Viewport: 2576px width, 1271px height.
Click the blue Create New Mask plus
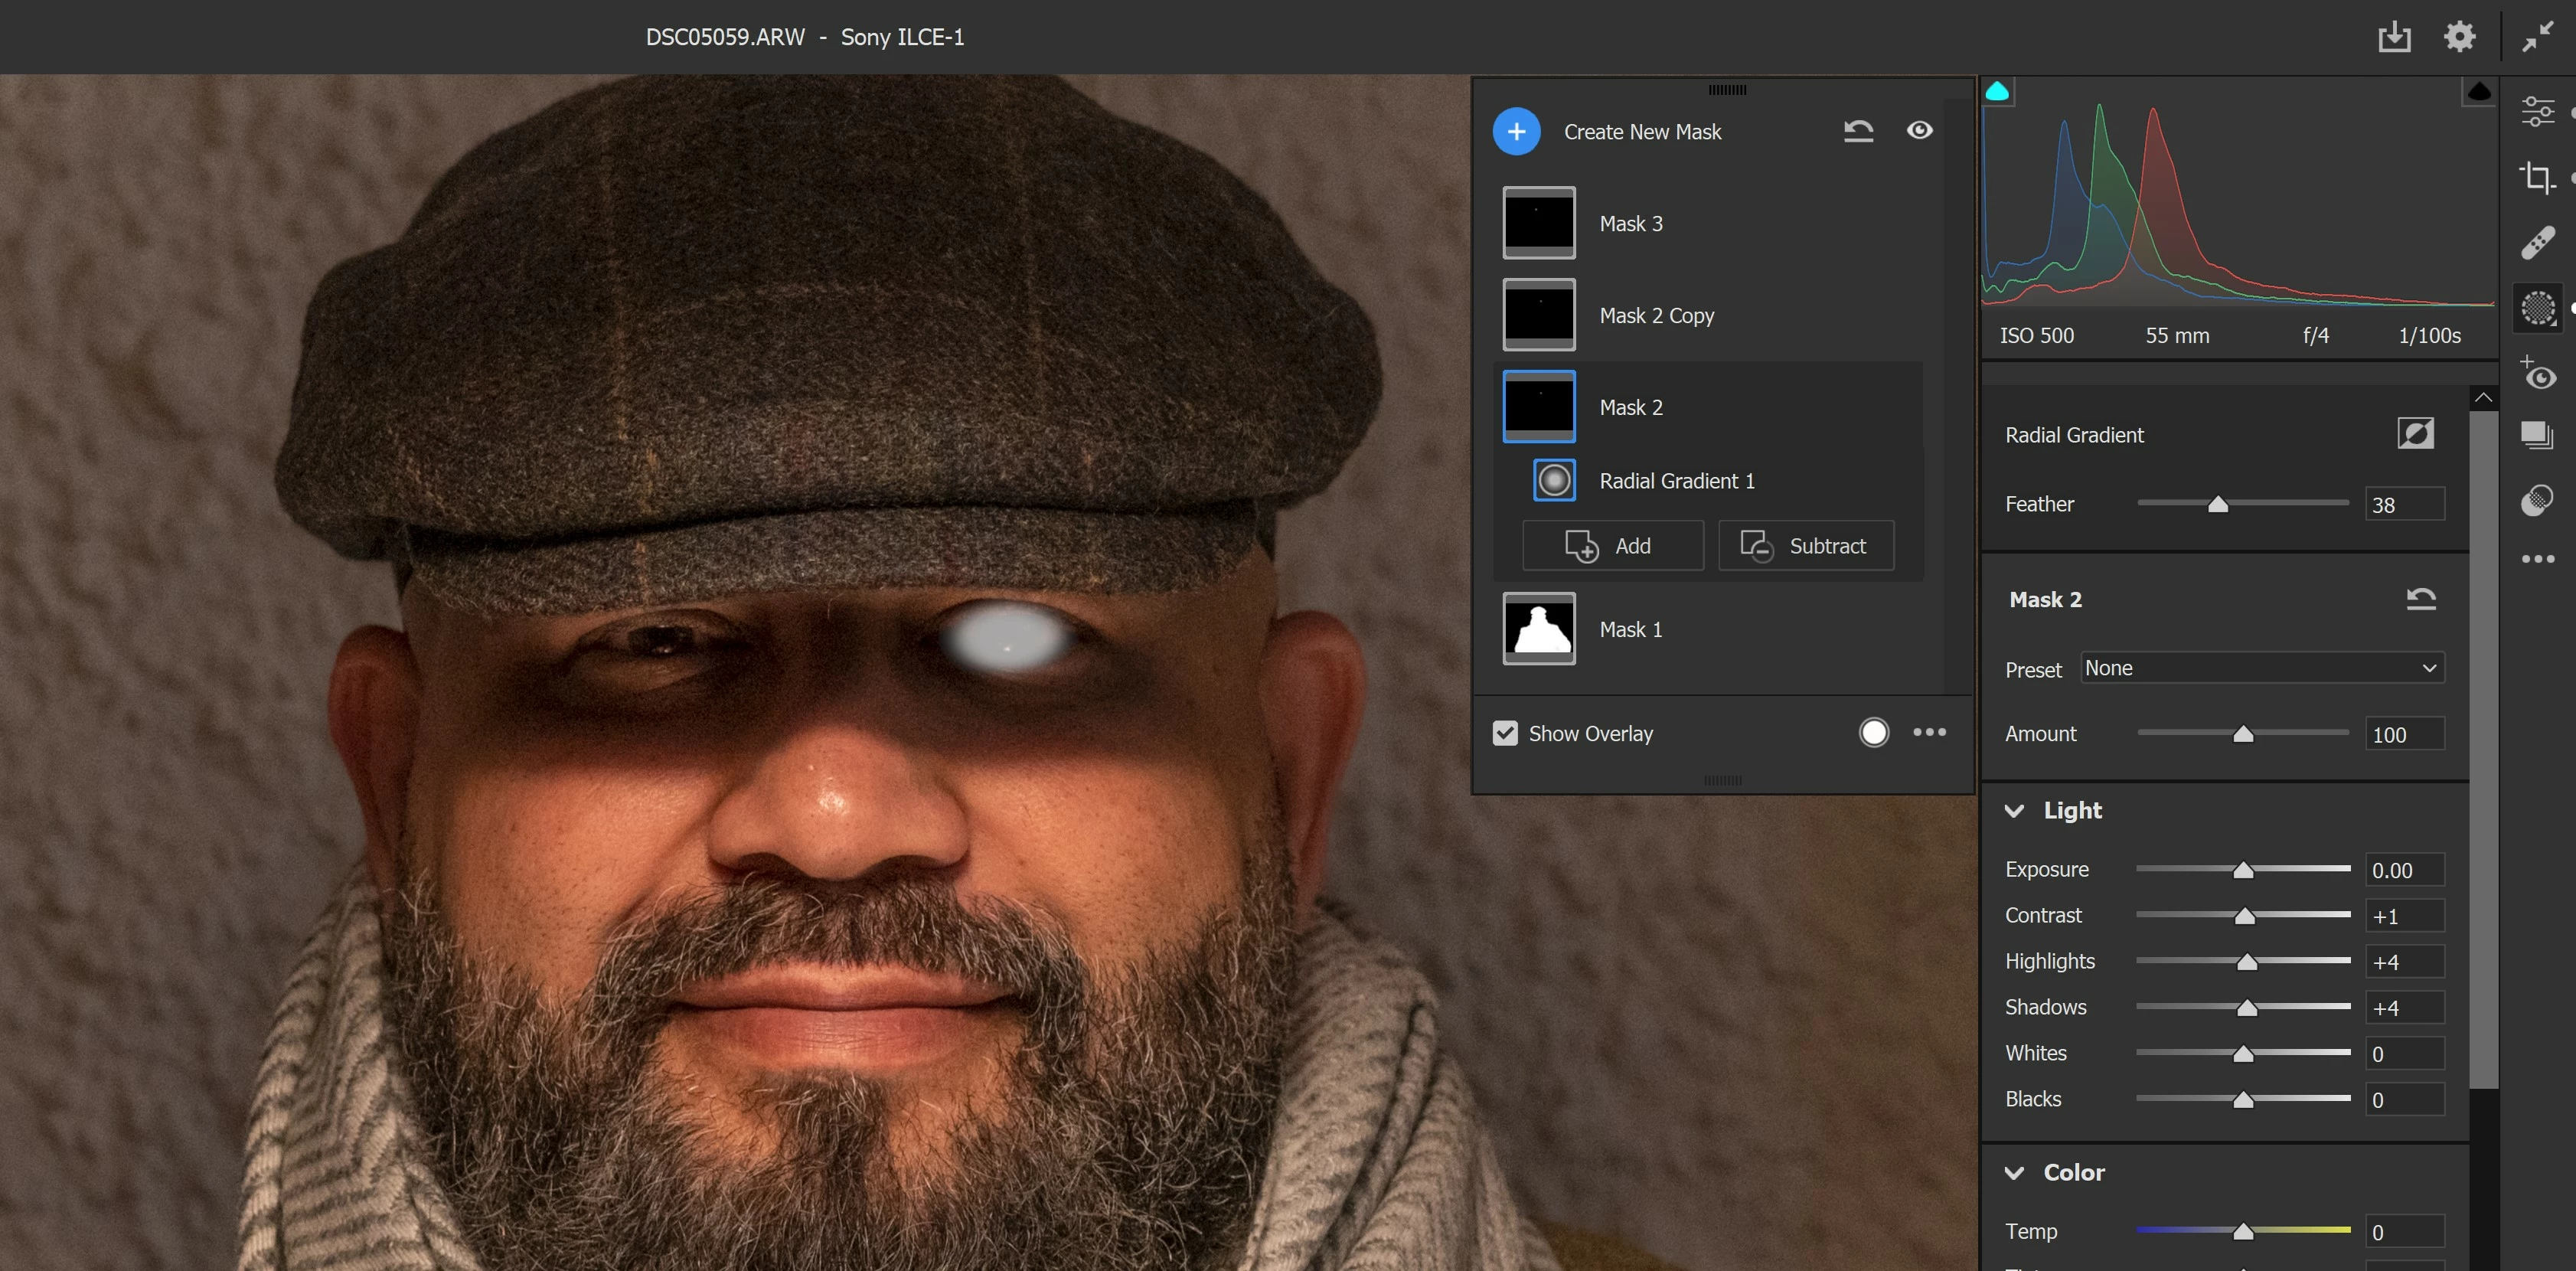point(1516,131)
